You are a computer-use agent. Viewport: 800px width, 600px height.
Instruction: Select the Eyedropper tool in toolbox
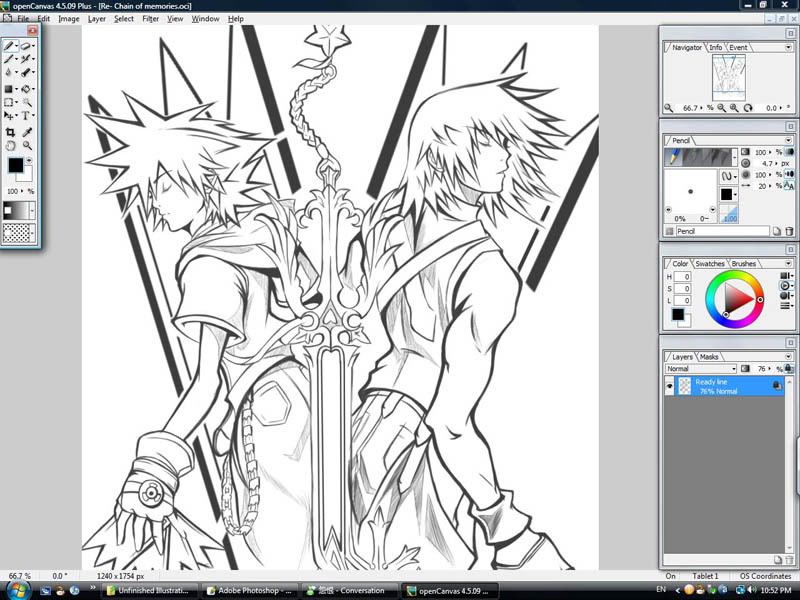tap(27, 132)
